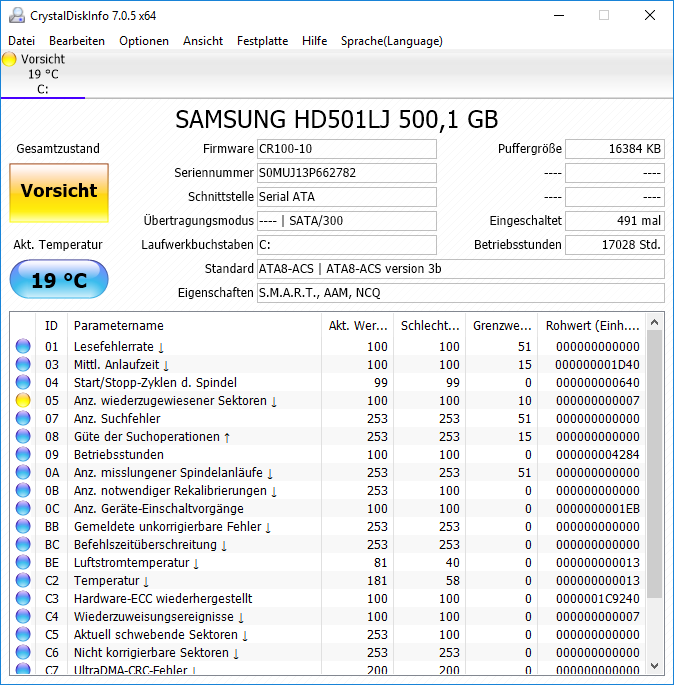The height and width of the screenshot is (685, 674).
Task: Open the Datei menu
Action: click(21, 41)
